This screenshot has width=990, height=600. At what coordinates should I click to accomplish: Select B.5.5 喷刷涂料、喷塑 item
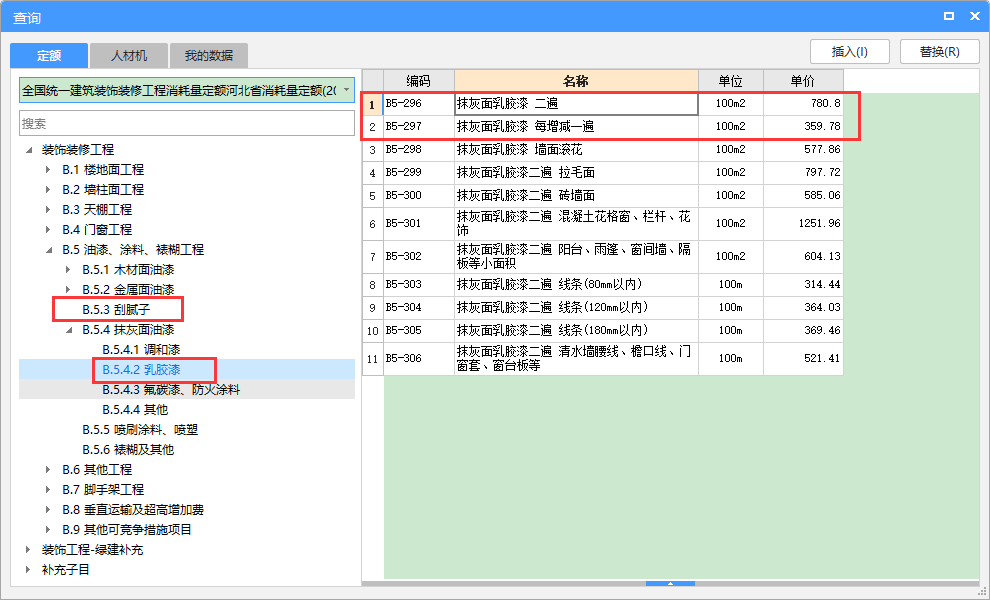(140, 429)
